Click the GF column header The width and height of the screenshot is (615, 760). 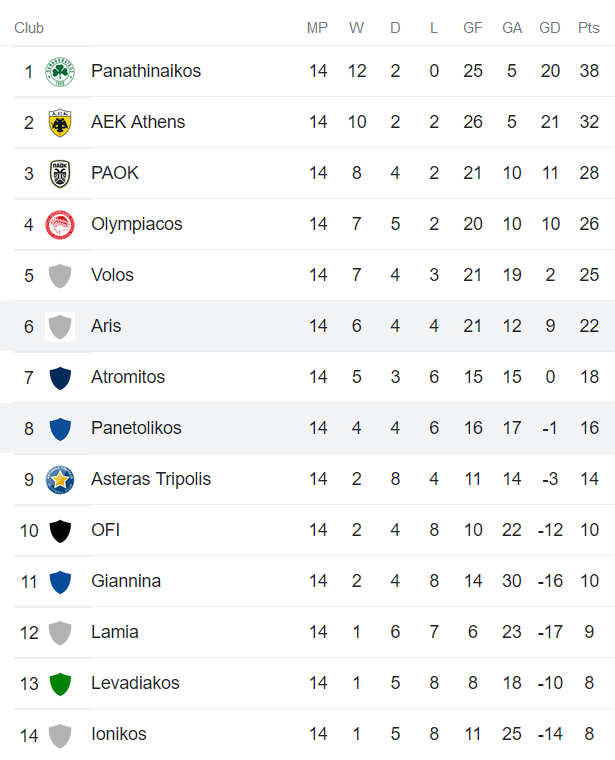(473, 28)
